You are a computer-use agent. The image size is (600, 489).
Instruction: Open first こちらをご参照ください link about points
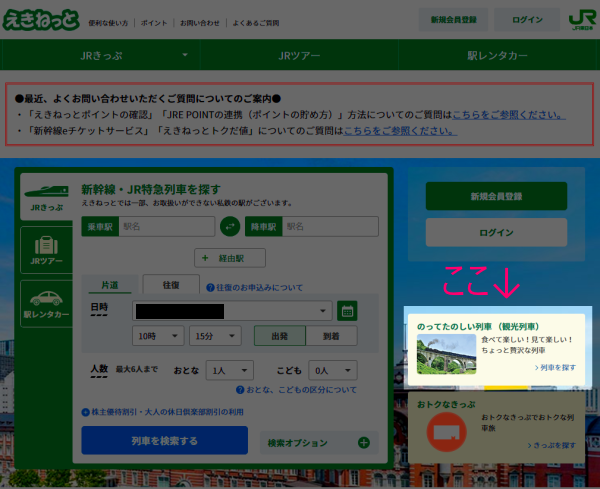click(x=509, y=114)
